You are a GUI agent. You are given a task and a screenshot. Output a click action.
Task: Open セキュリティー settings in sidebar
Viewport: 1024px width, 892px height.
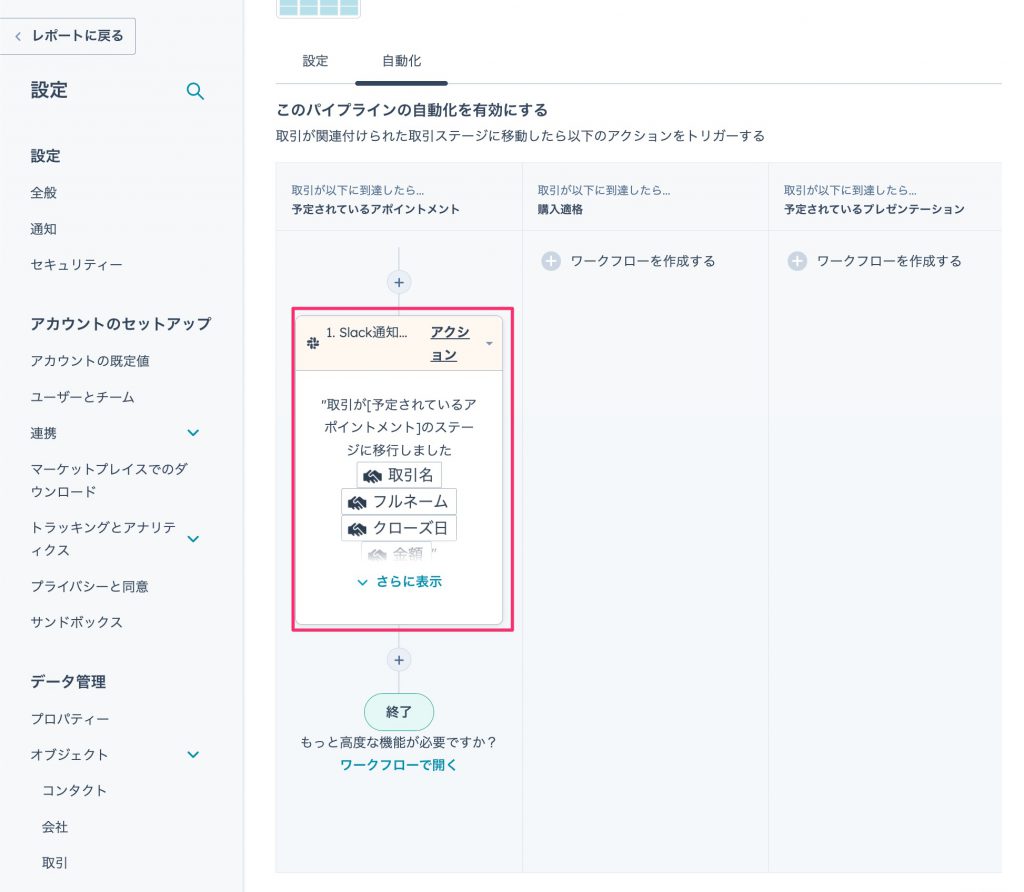click(x=76, y=264)
